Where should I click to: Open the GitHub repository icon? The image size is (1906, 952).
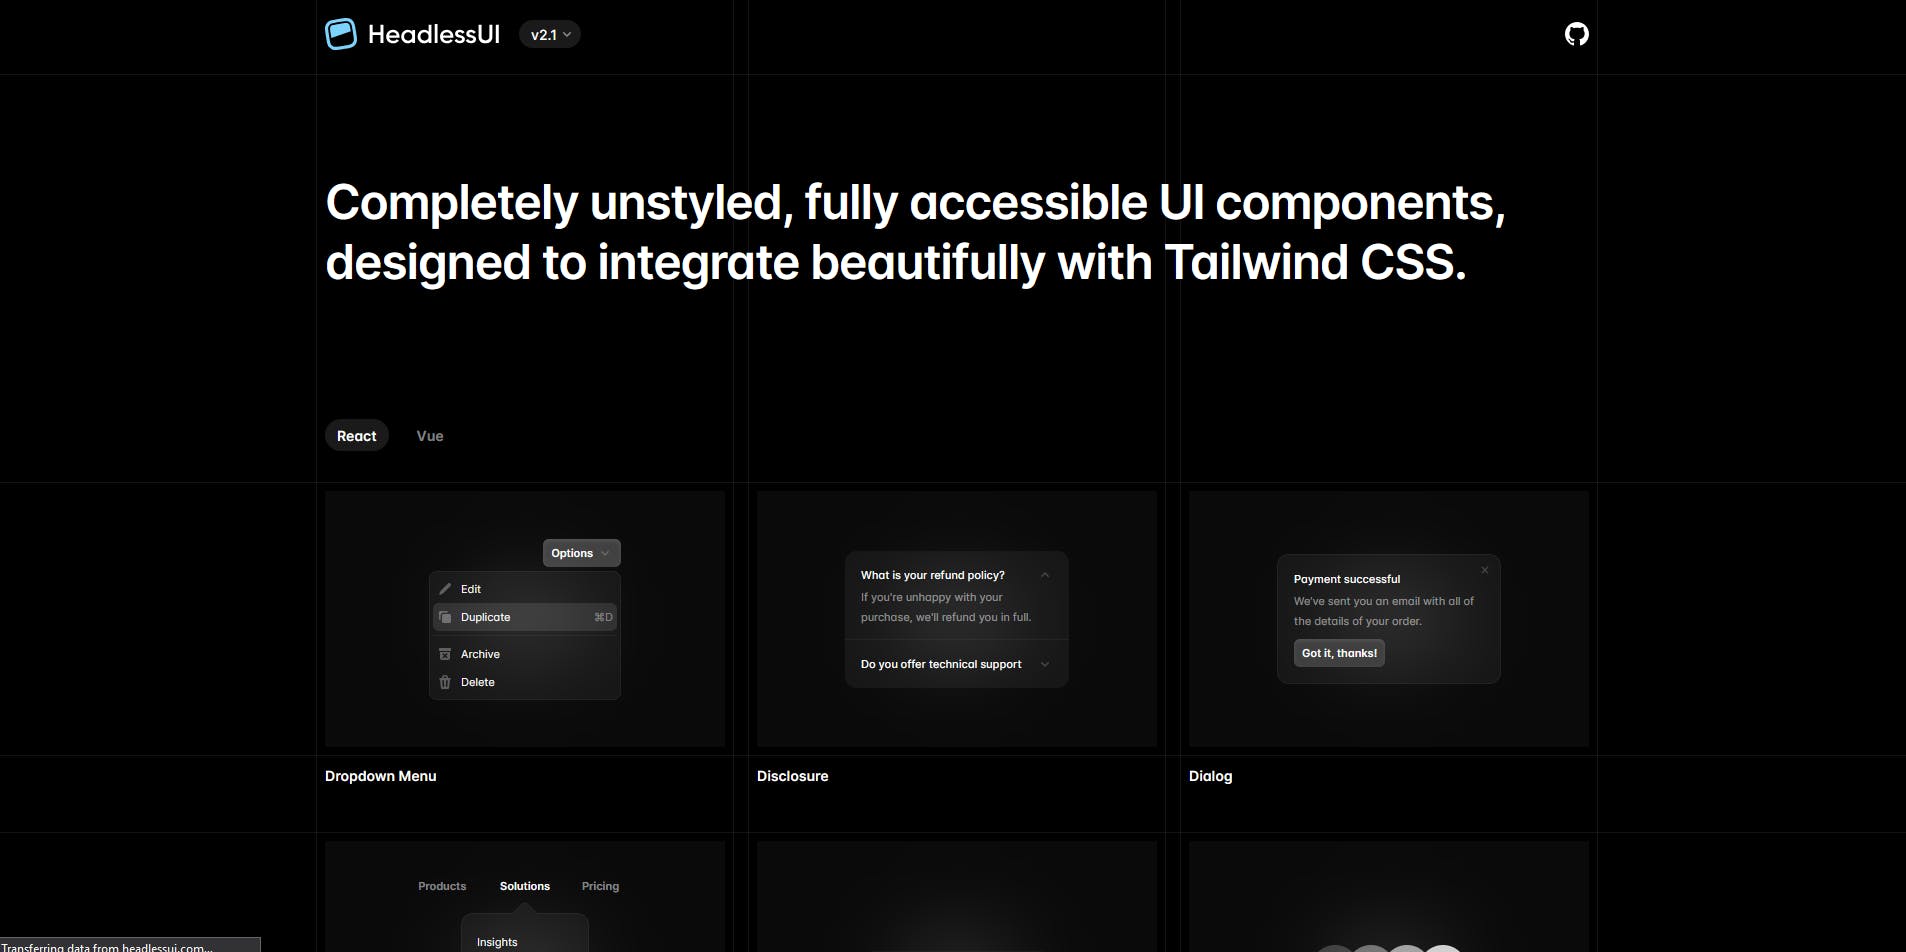coord(1576,34)
